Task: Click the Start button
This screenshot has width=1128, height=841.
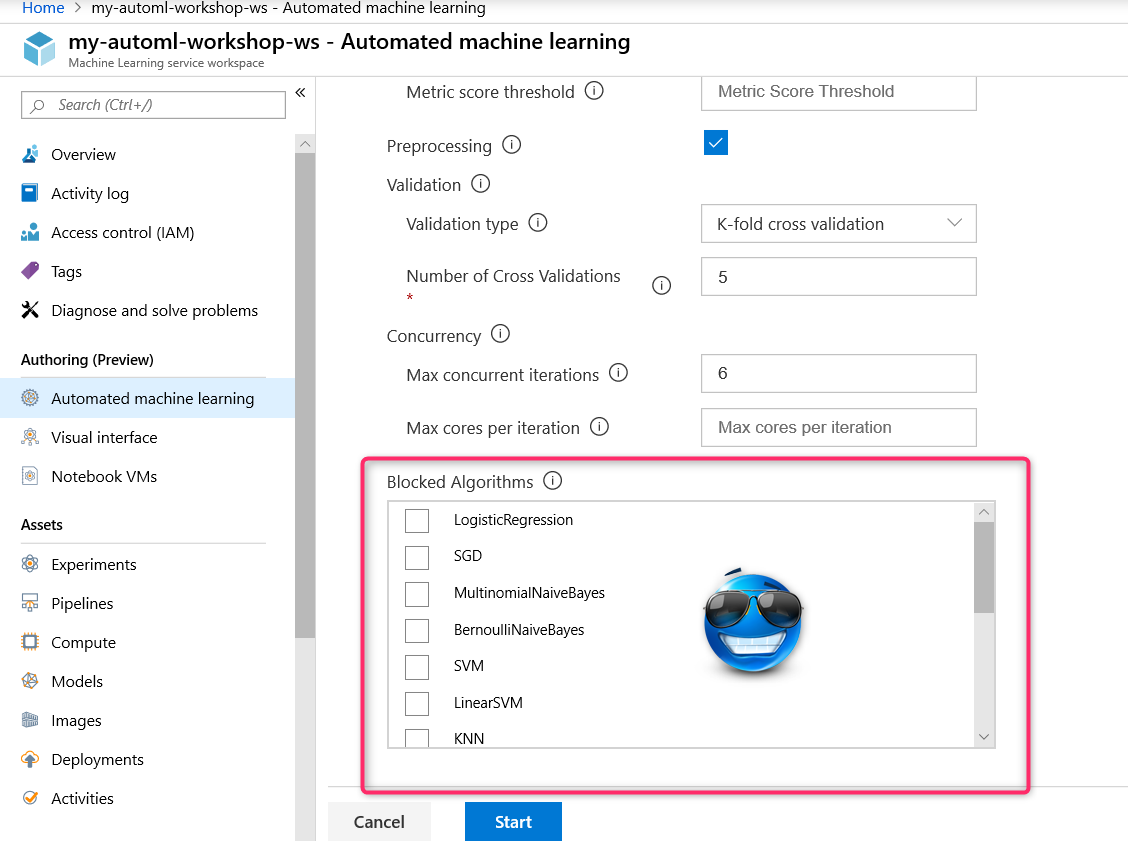Action: (x=513, y=822)
